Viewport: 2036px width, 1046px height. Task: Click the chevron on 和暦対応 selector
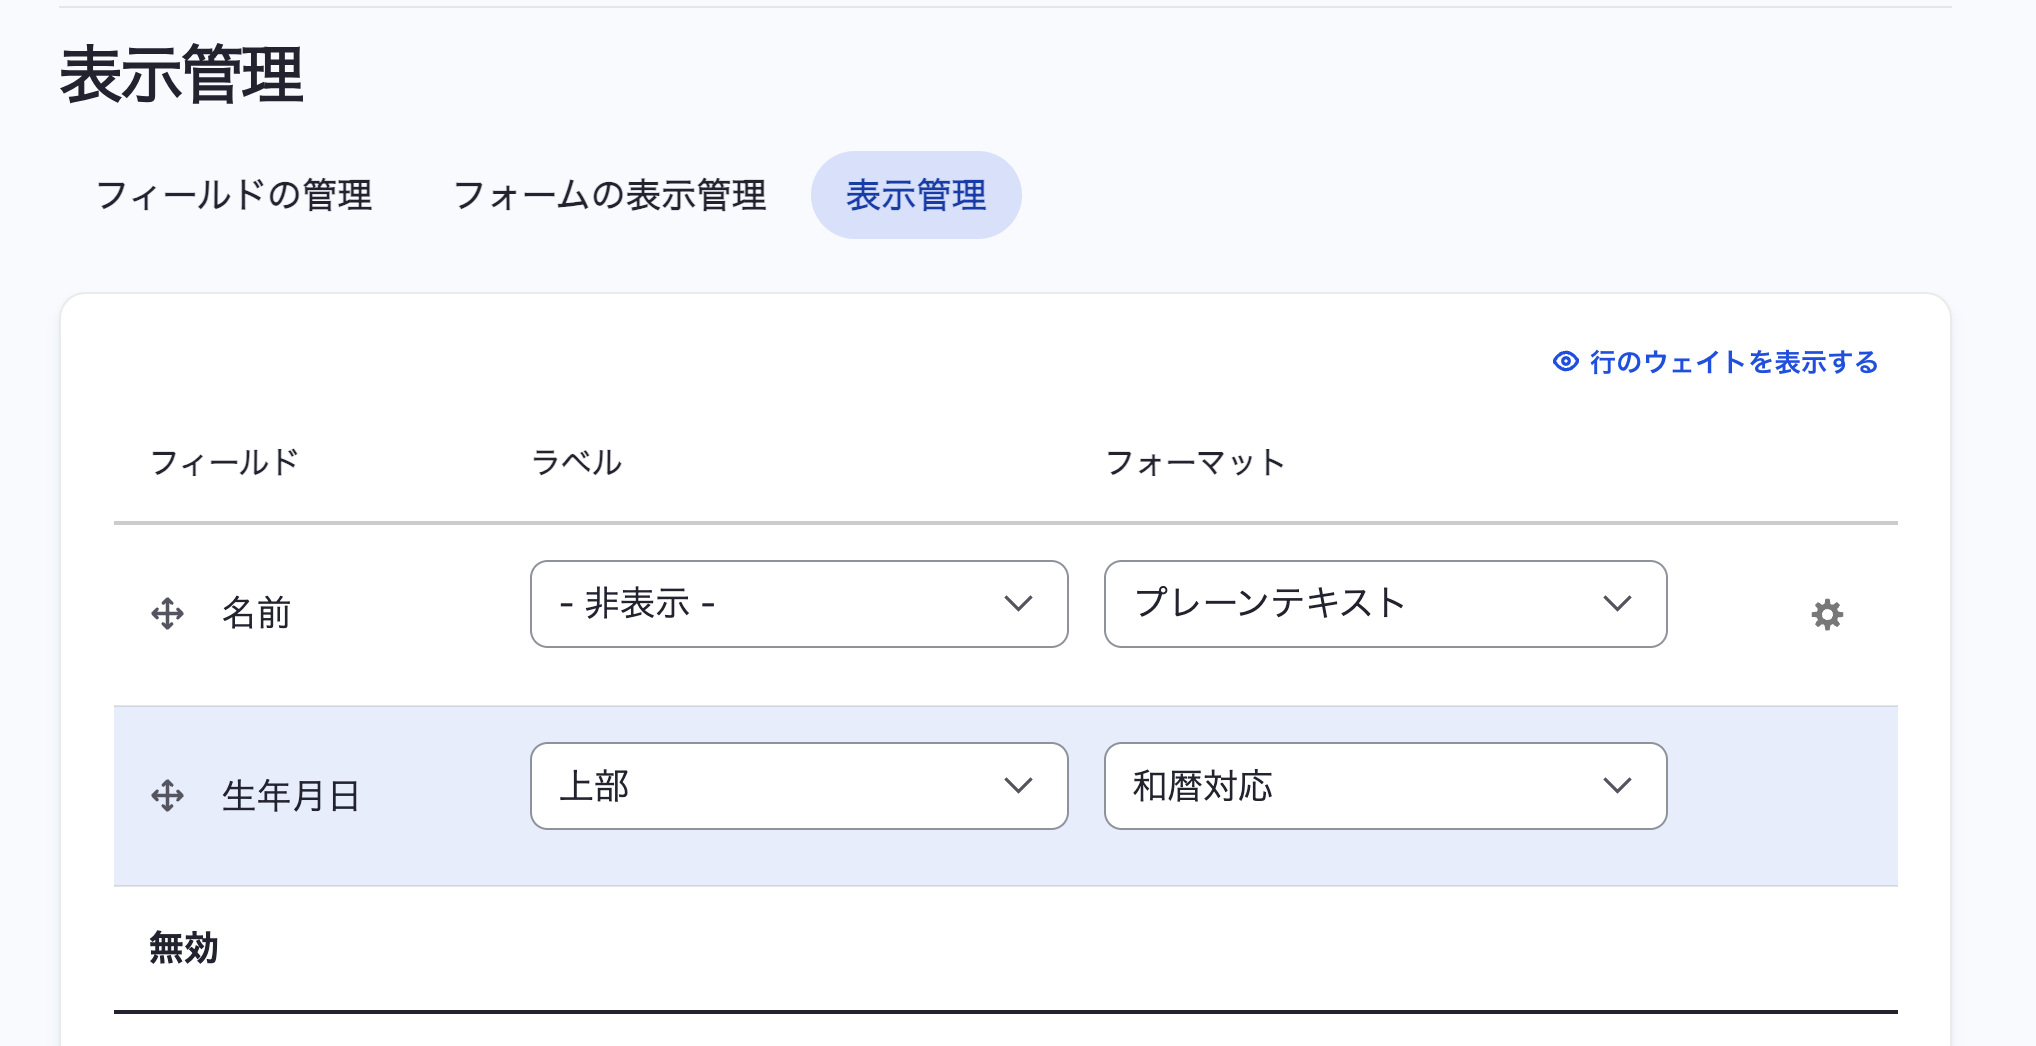coord(1617,786)
